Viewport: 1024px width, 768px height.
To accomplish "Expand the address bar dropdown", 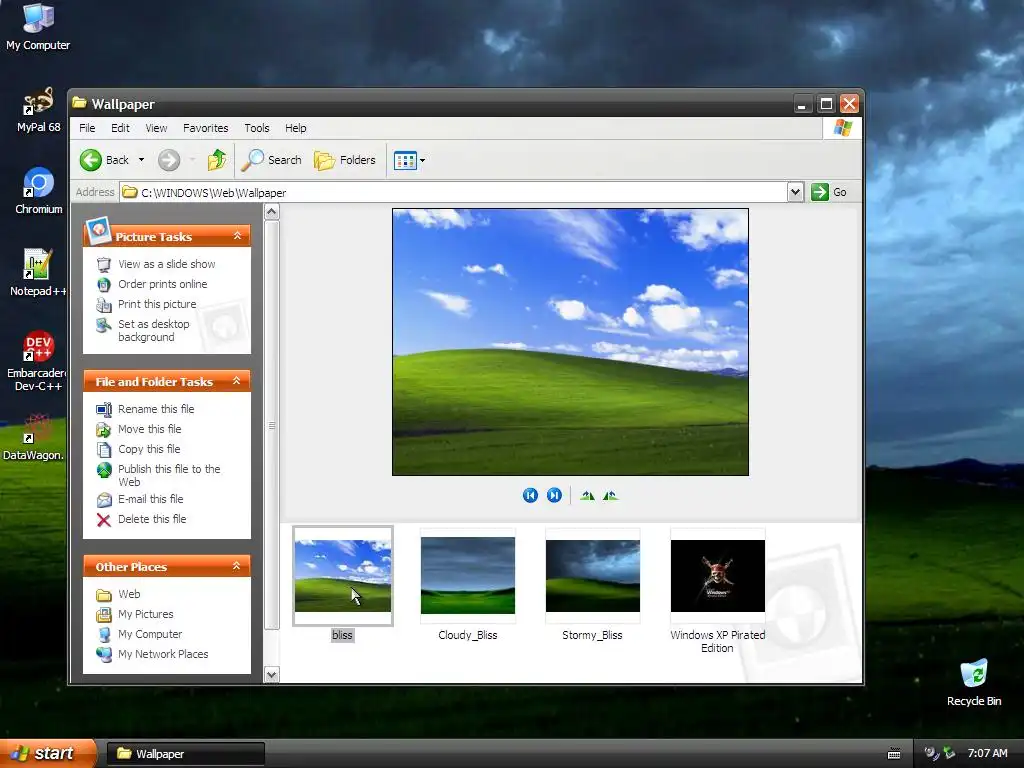I will tap(795, 192).
